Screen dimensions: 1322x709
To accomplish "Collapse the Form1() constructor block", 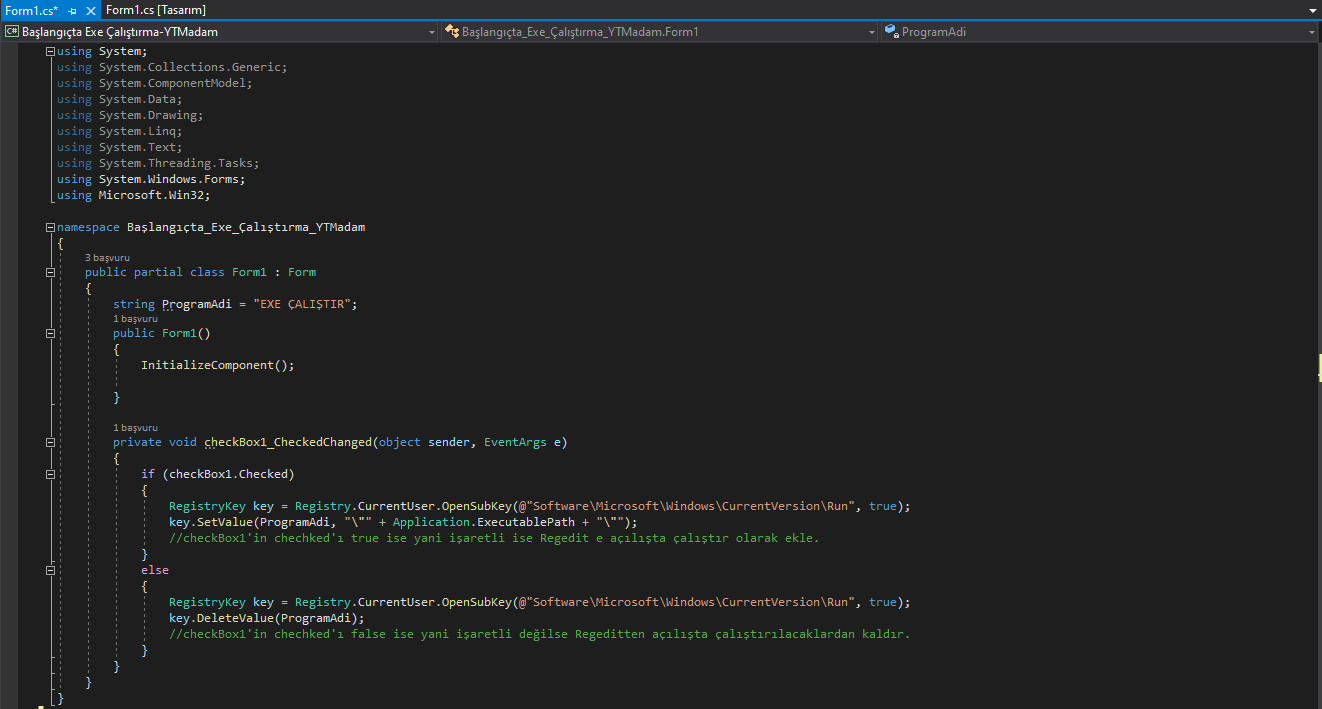I will click(x=50, y=333).
